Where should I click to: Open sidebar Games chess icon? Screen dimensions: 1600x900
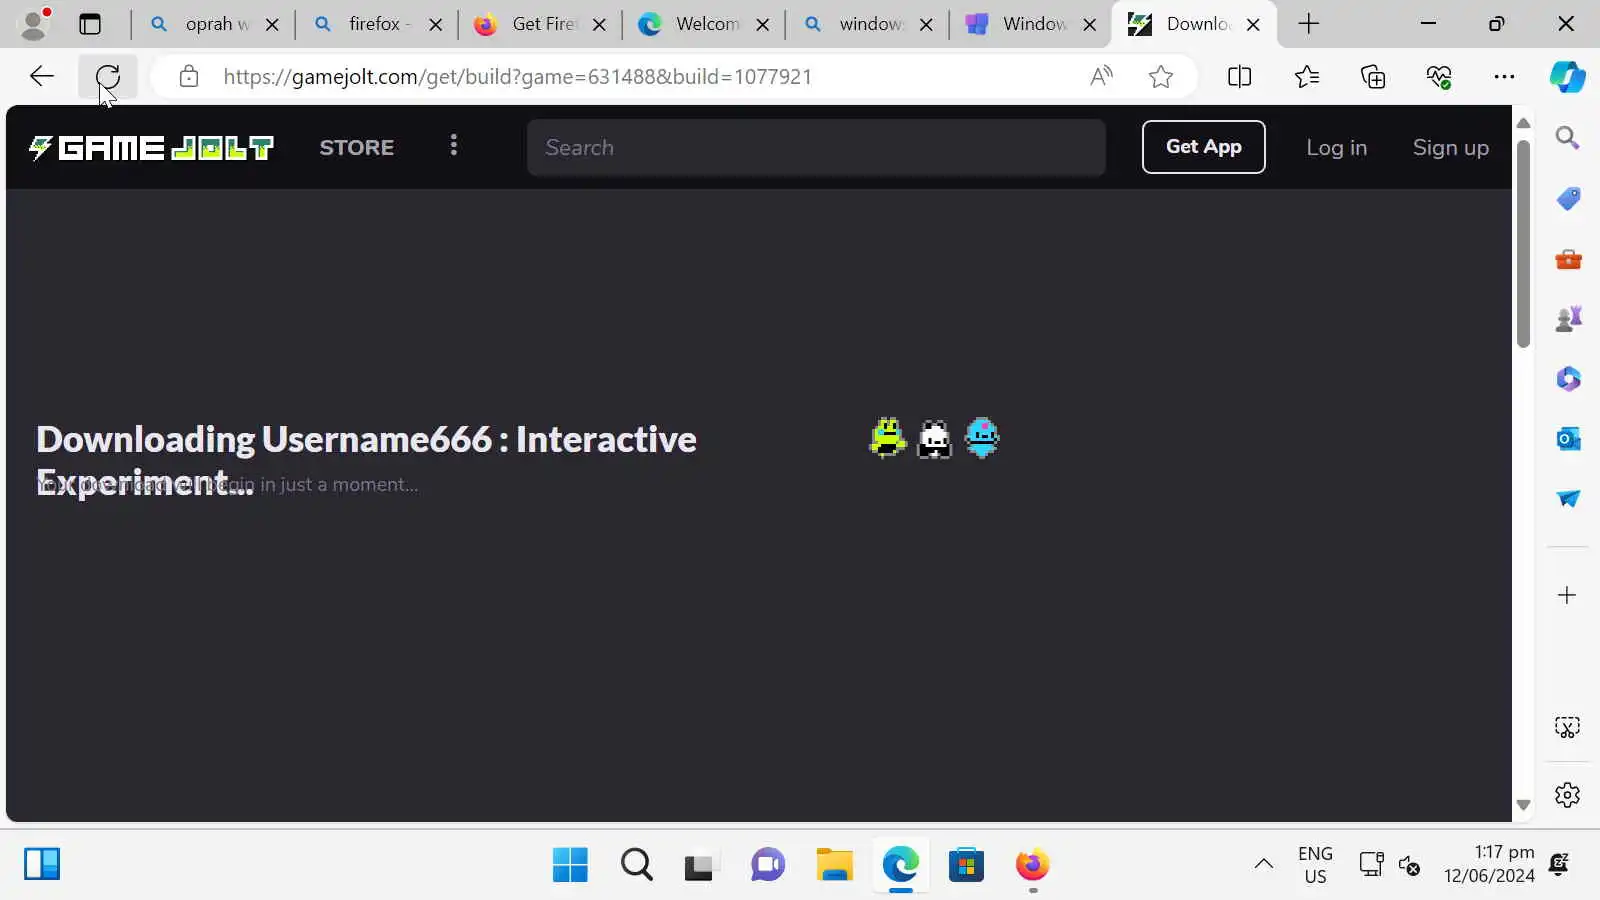point(1568,319)
